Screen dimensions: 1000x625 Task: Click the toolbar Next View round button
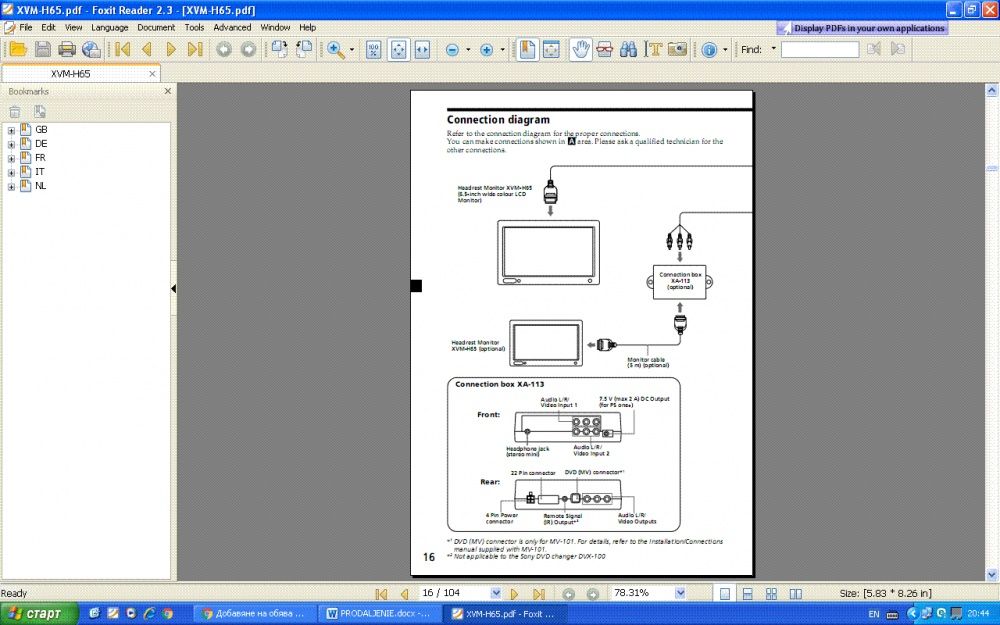248,49
